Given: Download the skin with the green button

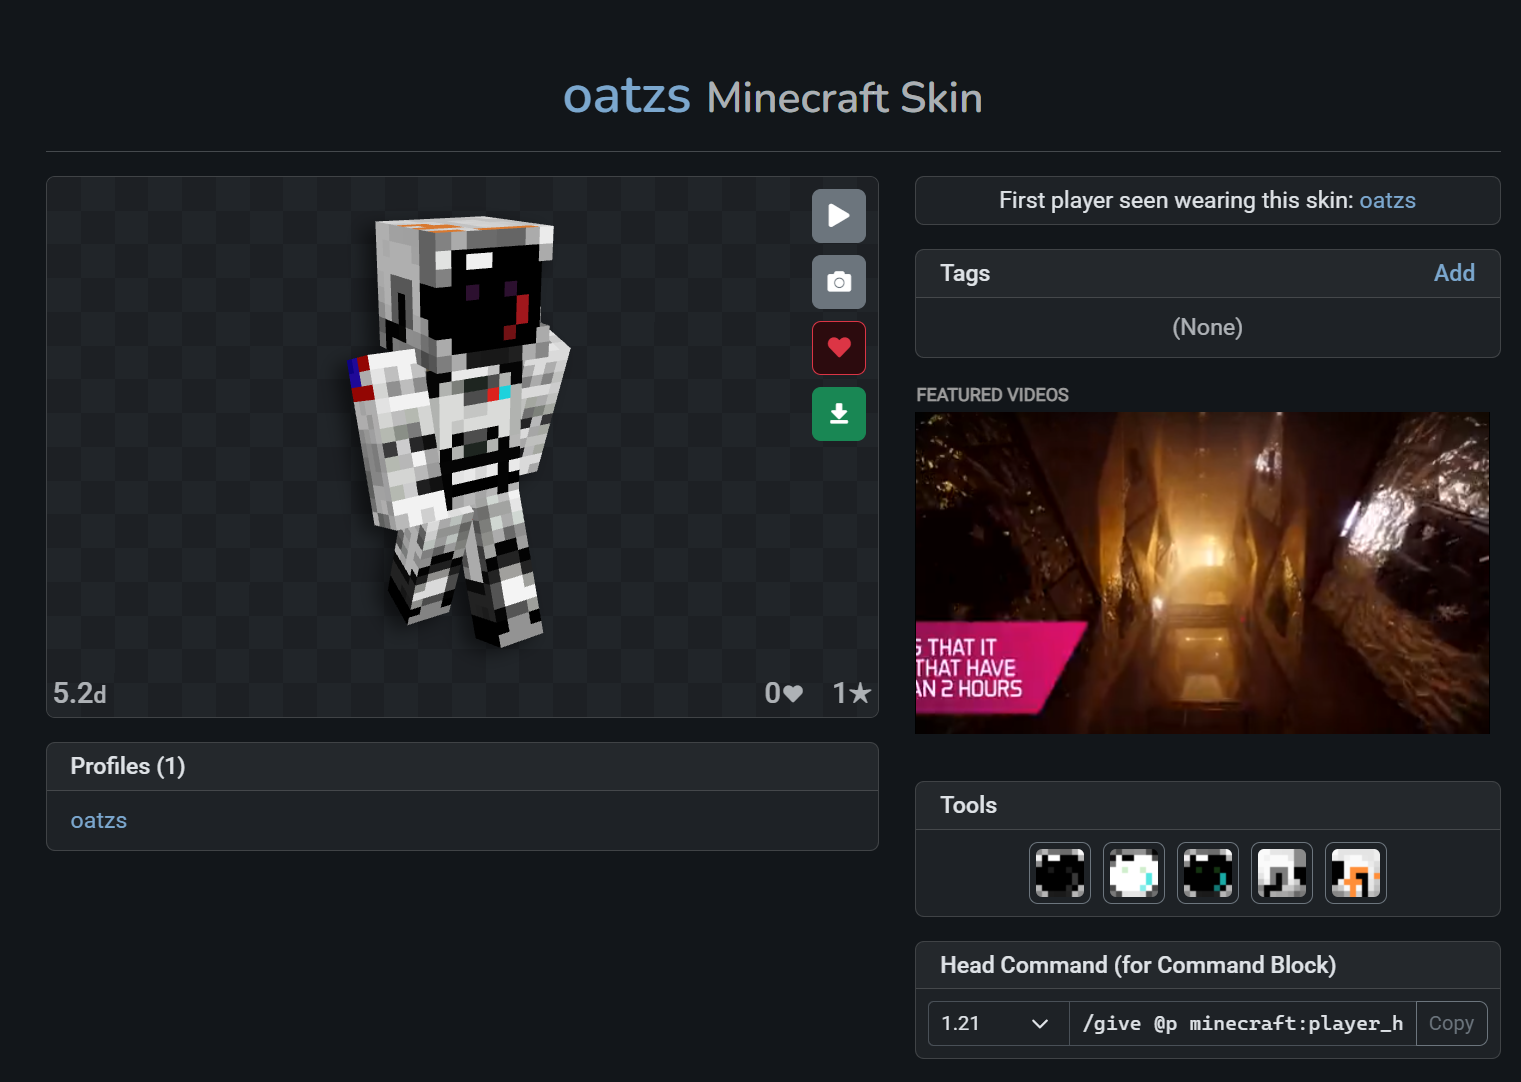Looking at the screenshot, I should coord(838,414).
